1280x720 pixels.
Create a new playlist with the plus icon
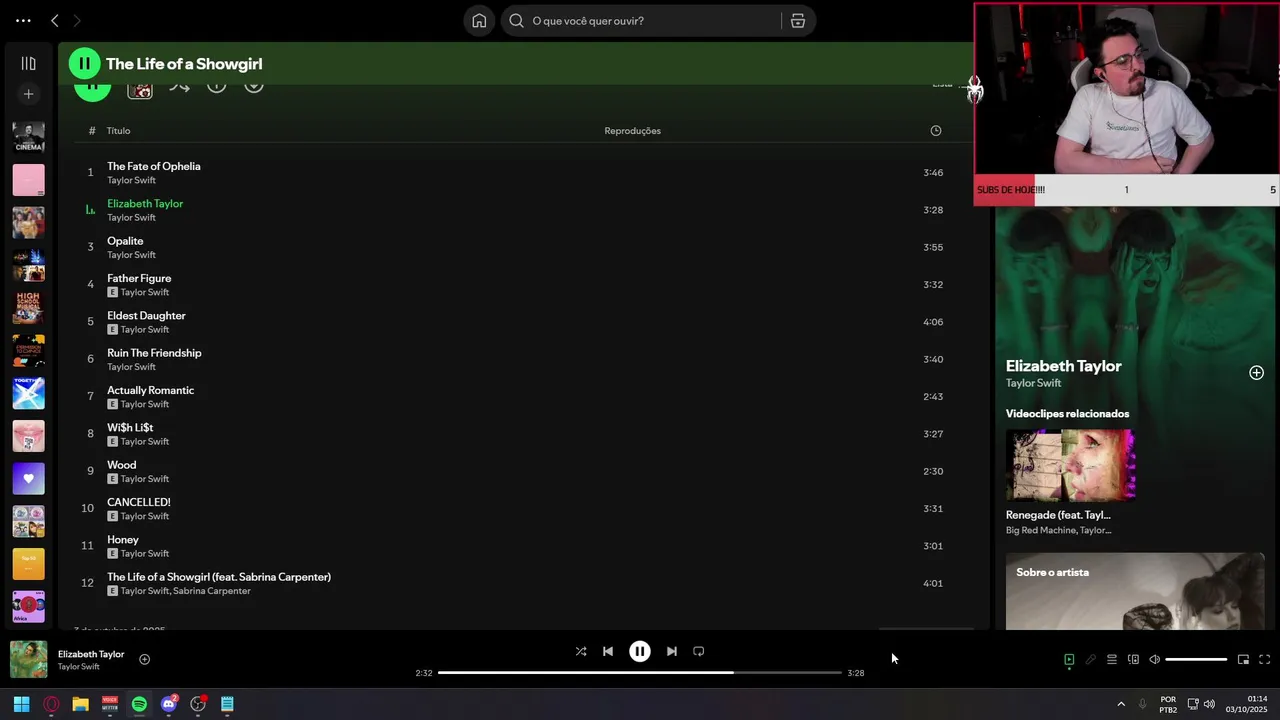pyautogui.click(x=28, y=94)
